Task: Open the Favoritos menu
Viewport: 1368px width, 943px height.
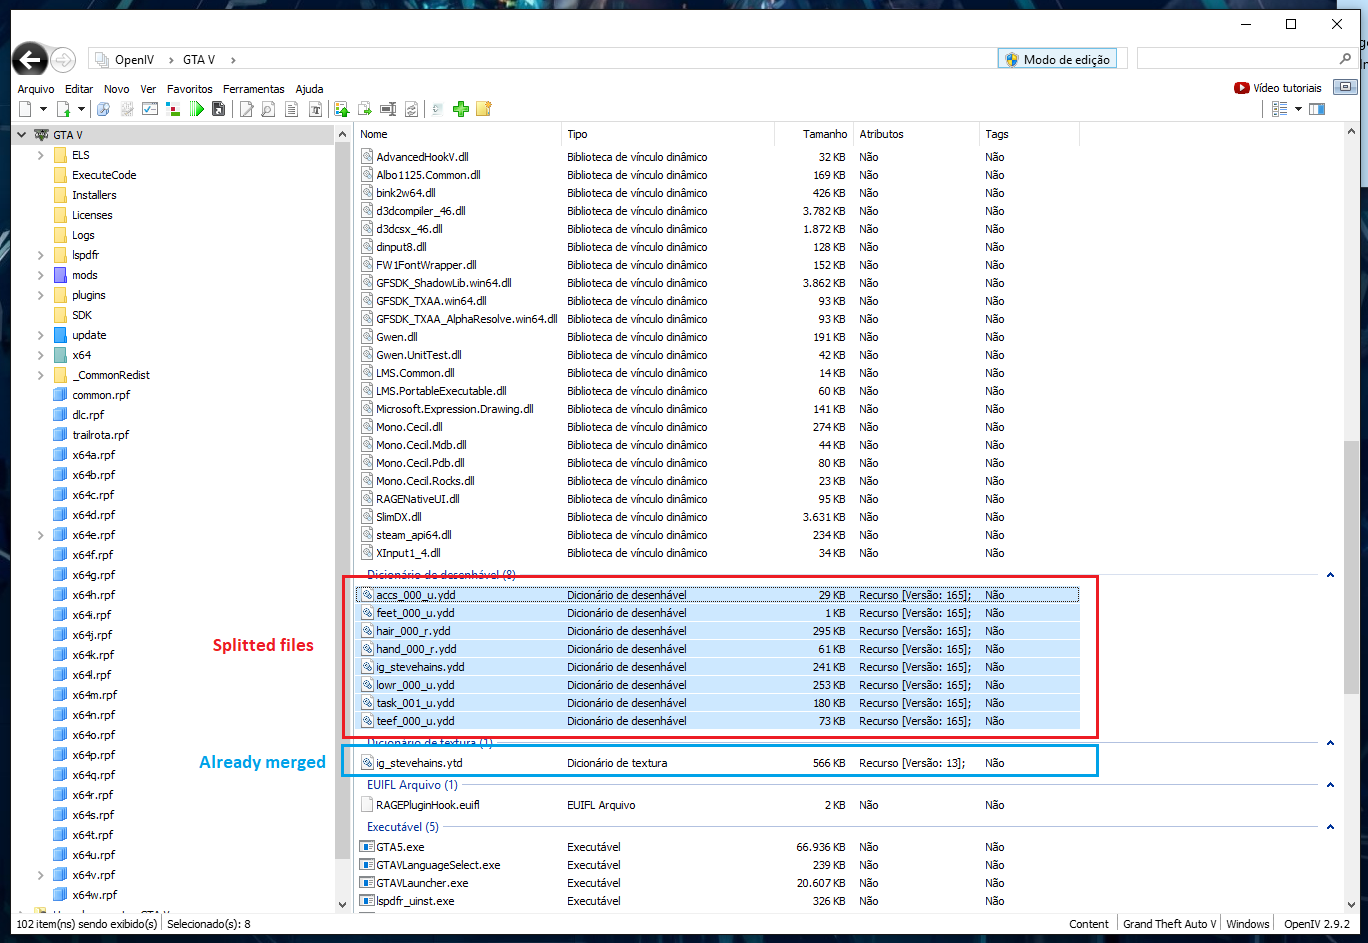Action: coord(190,89)
